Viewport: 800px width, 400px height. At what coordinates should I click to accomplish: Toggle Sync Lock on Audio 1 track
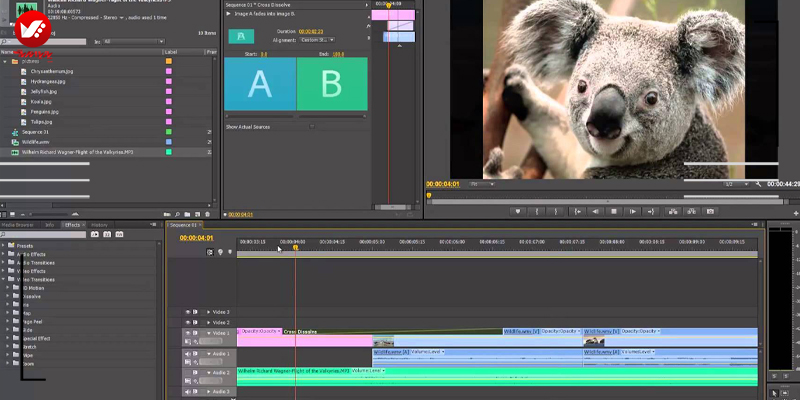point(195,354)
